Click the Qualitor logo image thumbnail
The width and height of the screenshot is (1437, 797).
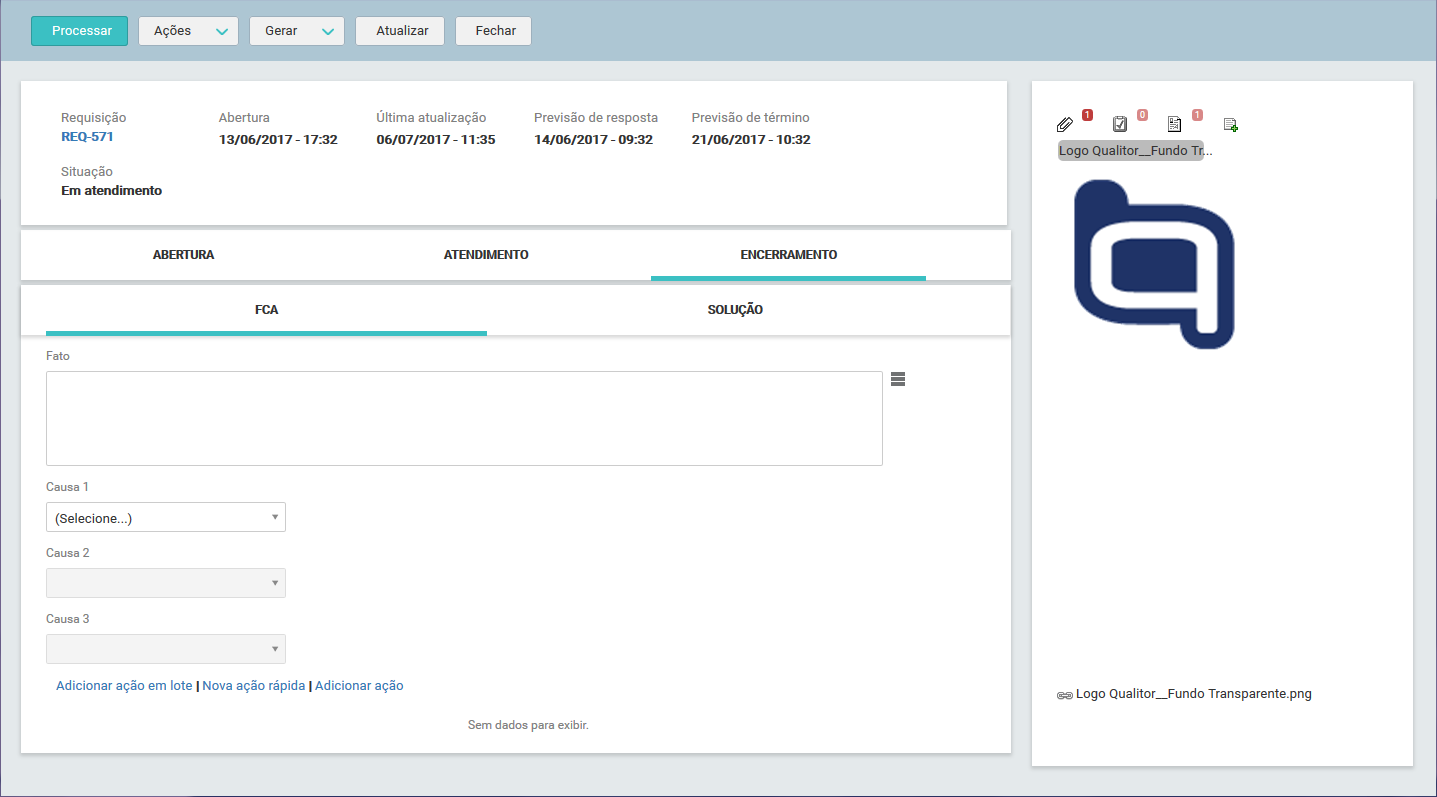(1154, 264)
